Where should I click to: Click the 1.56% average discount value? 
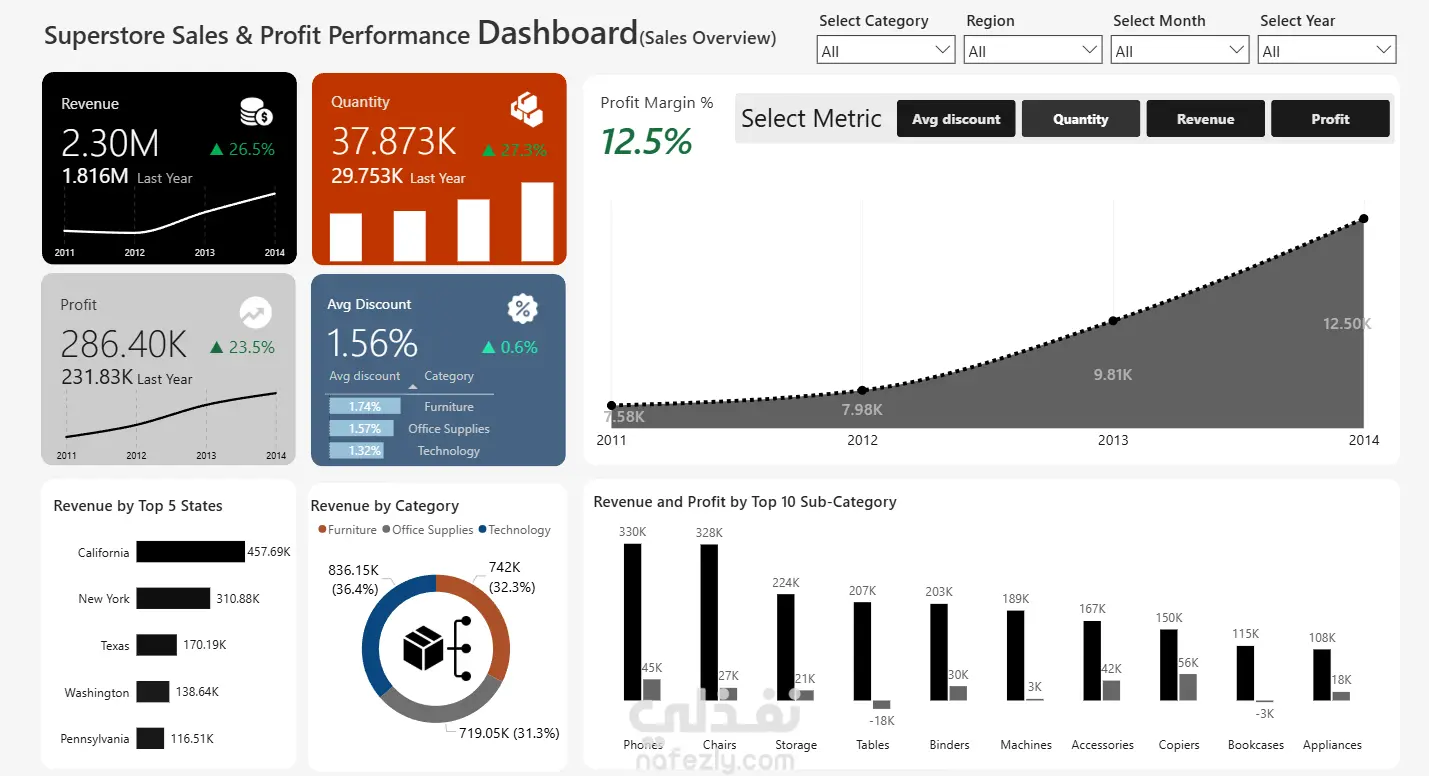tap(372, 344)
